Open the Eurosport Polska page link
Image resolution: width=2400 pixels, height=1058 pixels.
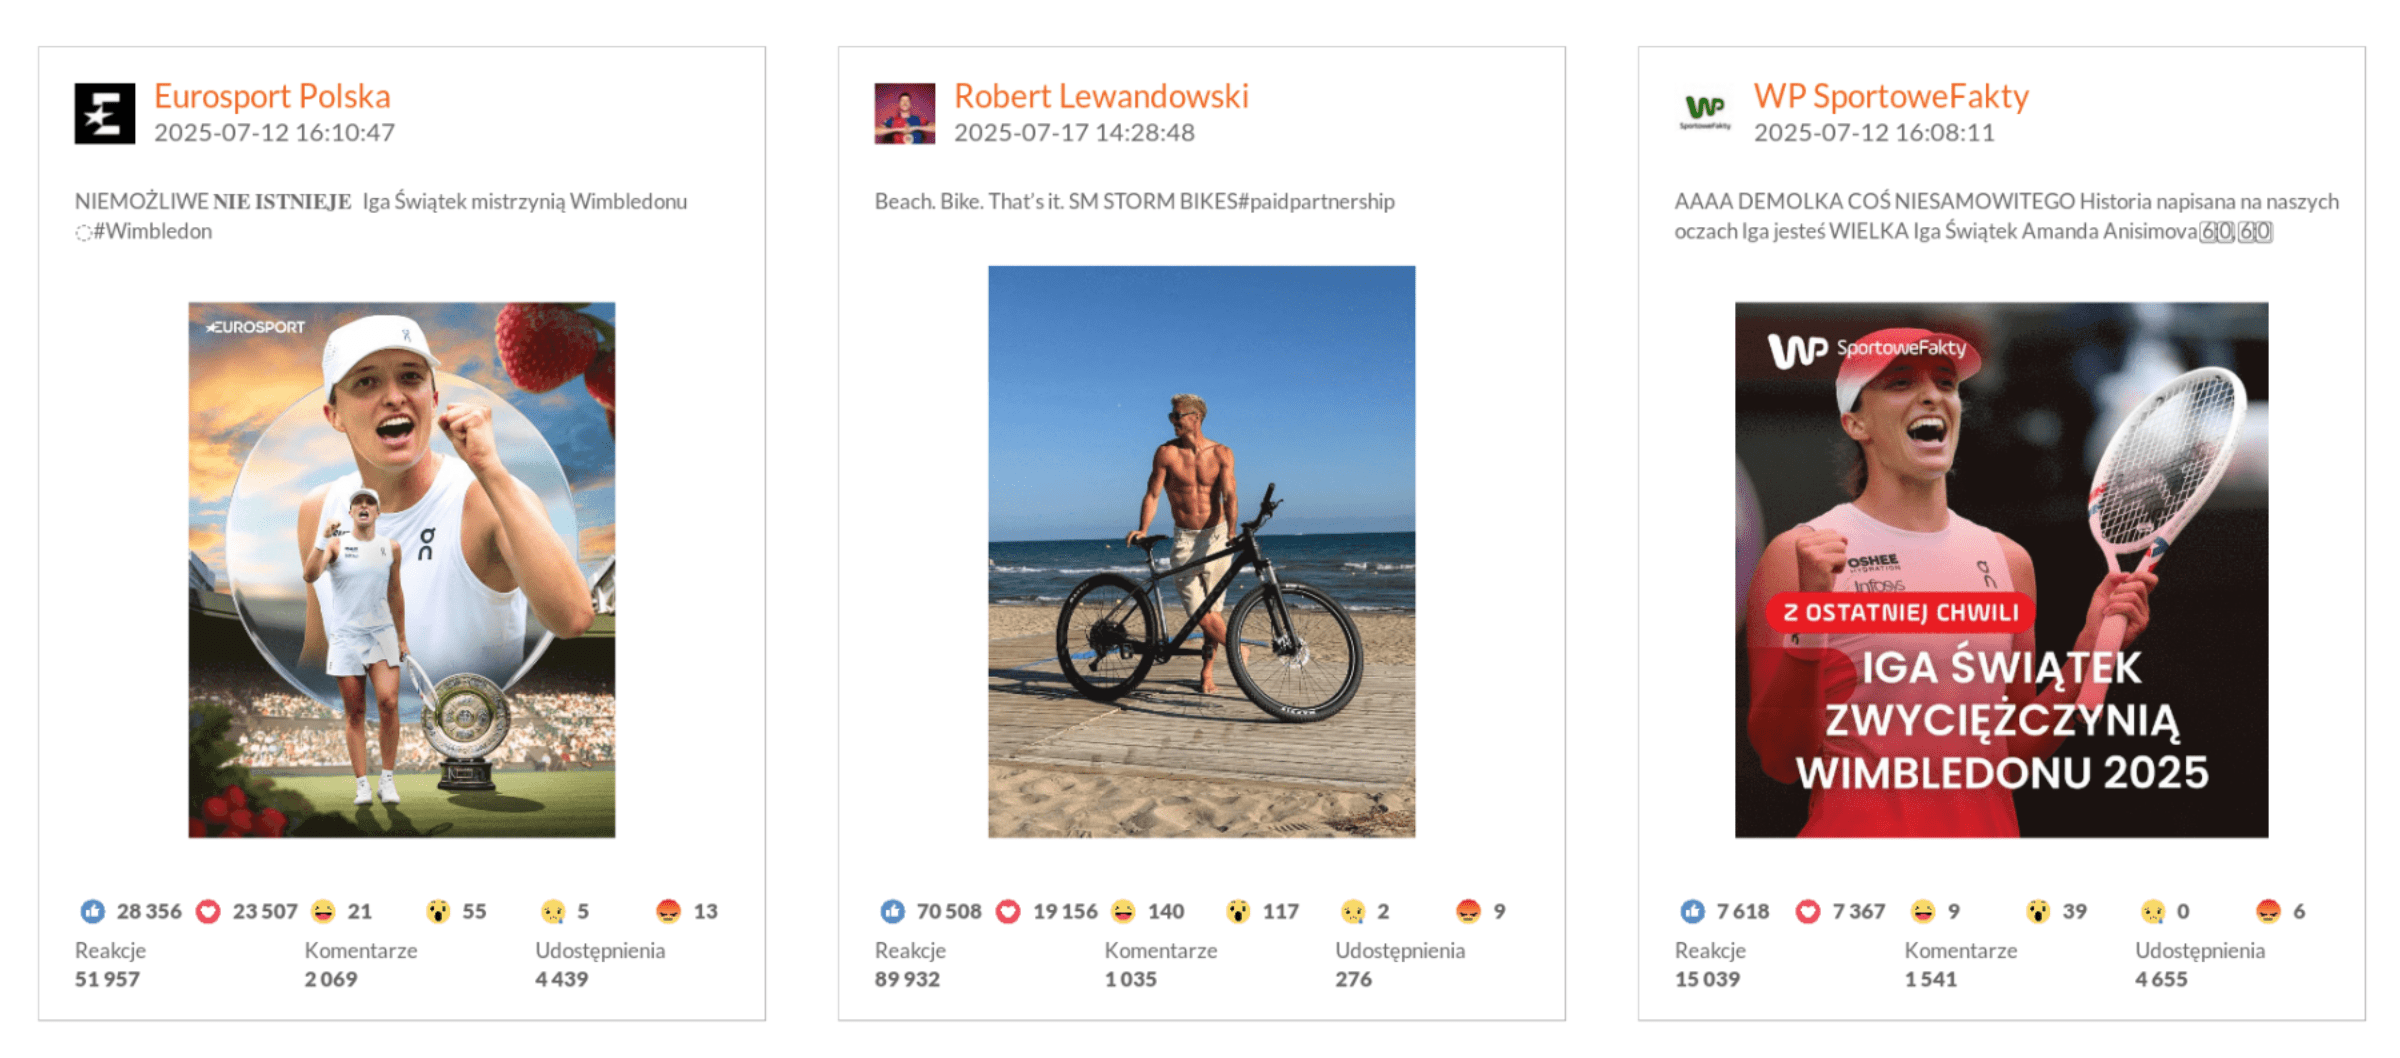point(272,96)
